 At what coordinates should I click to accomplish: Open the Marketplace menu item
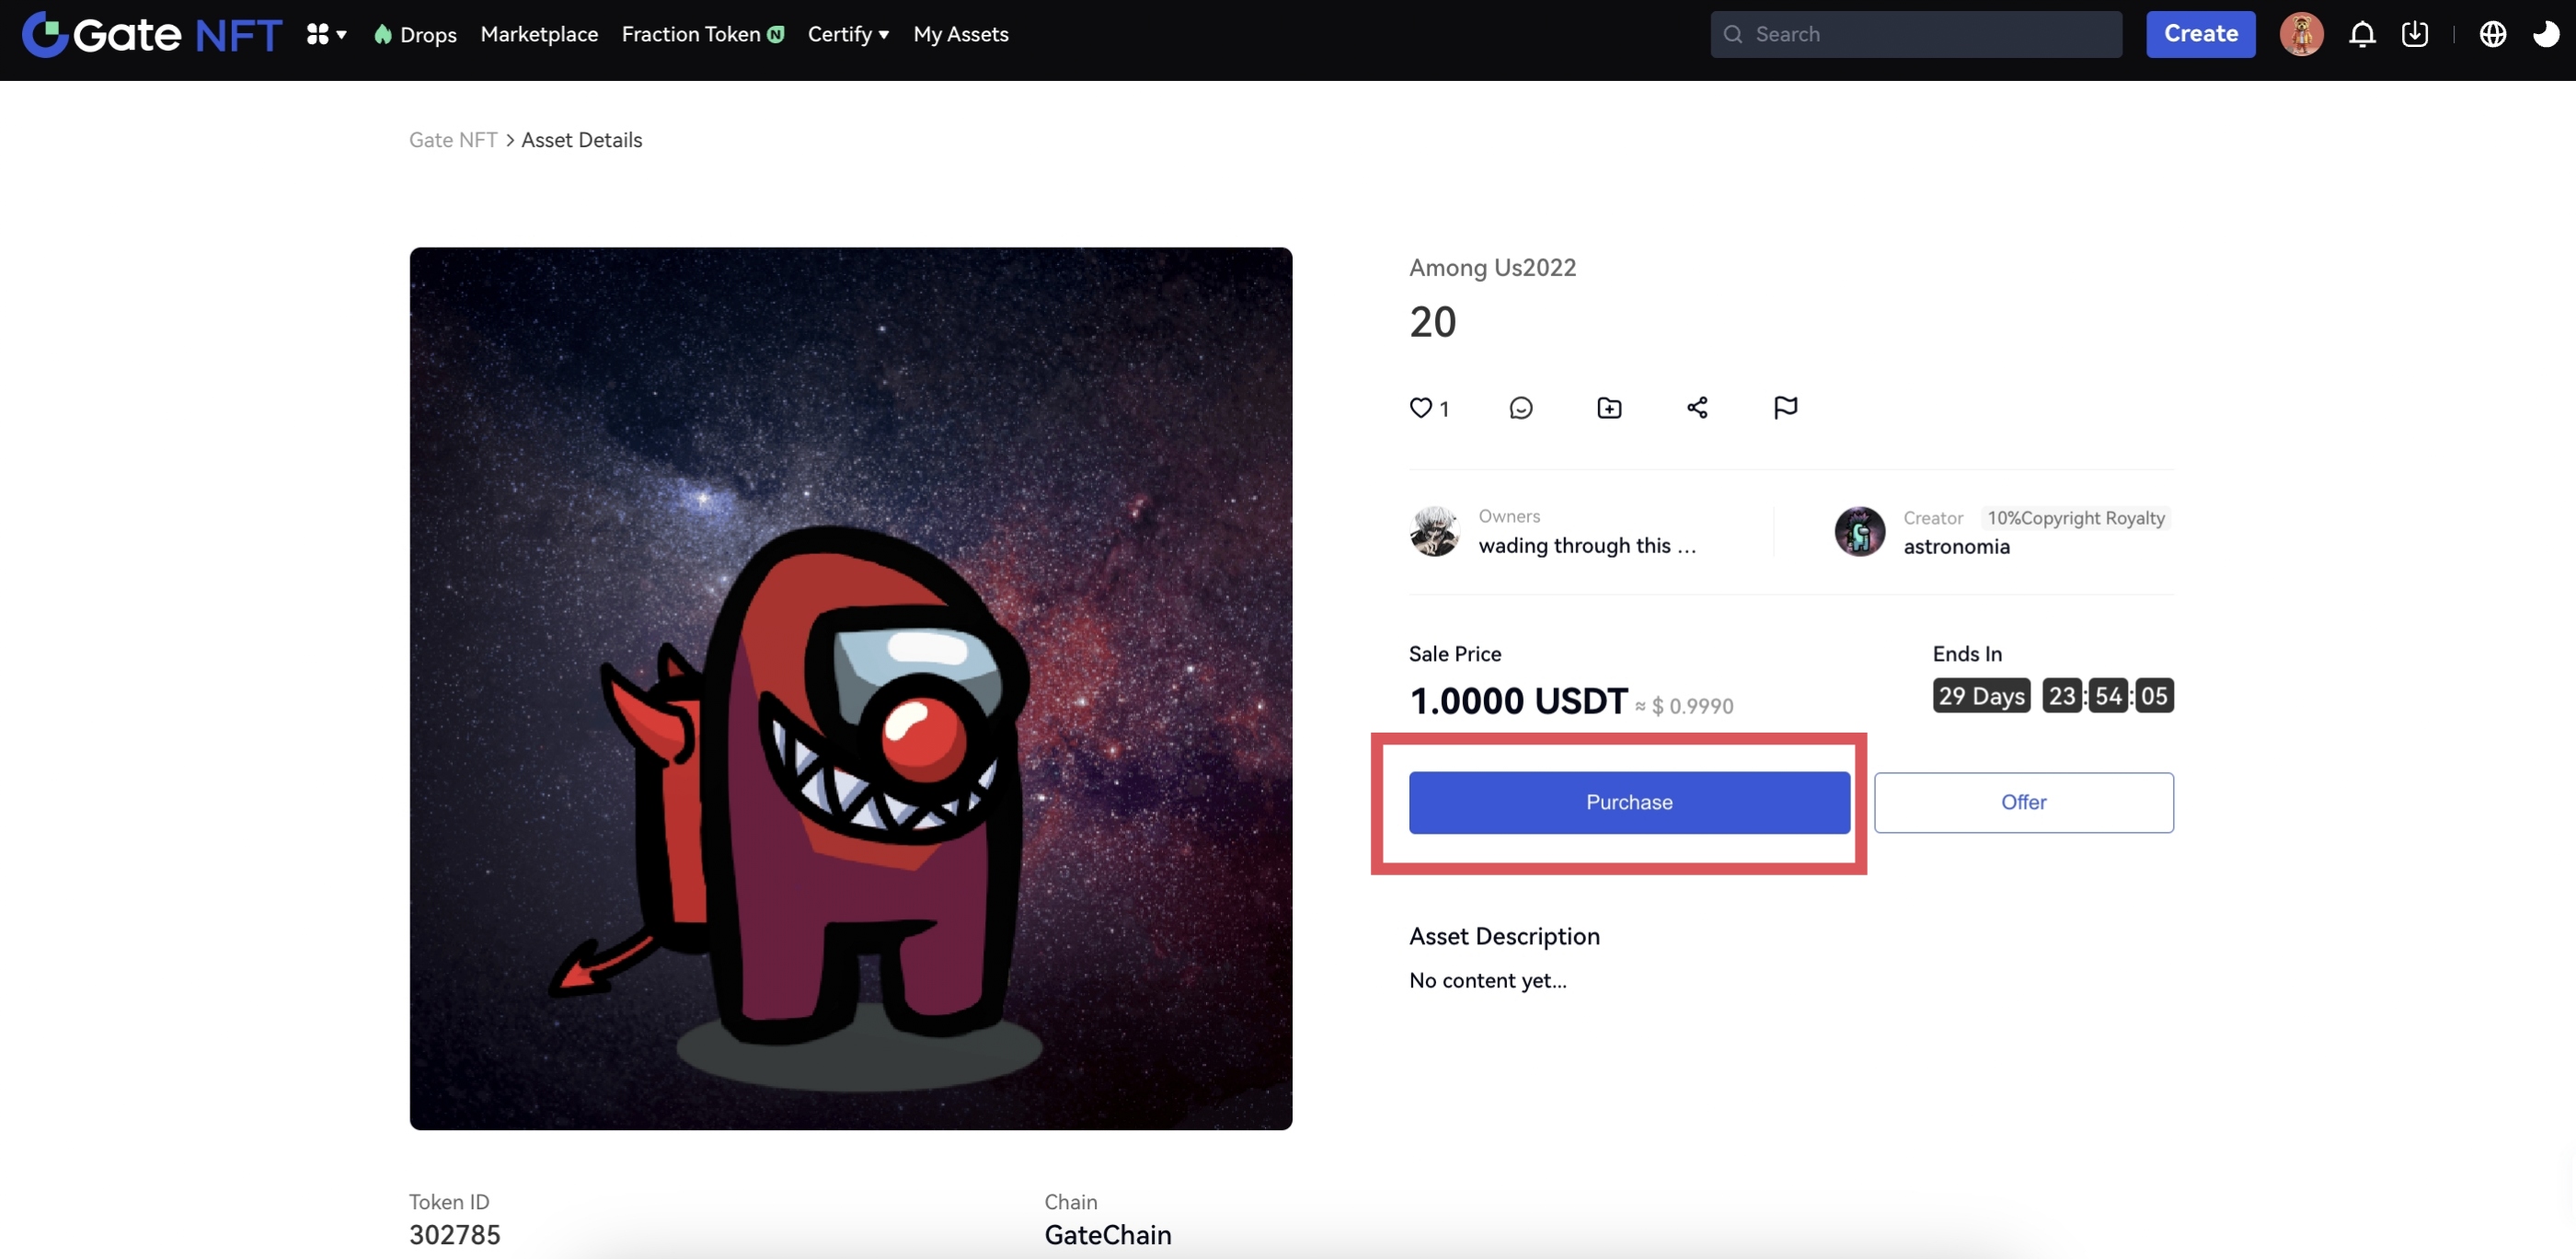click(539, 34)
